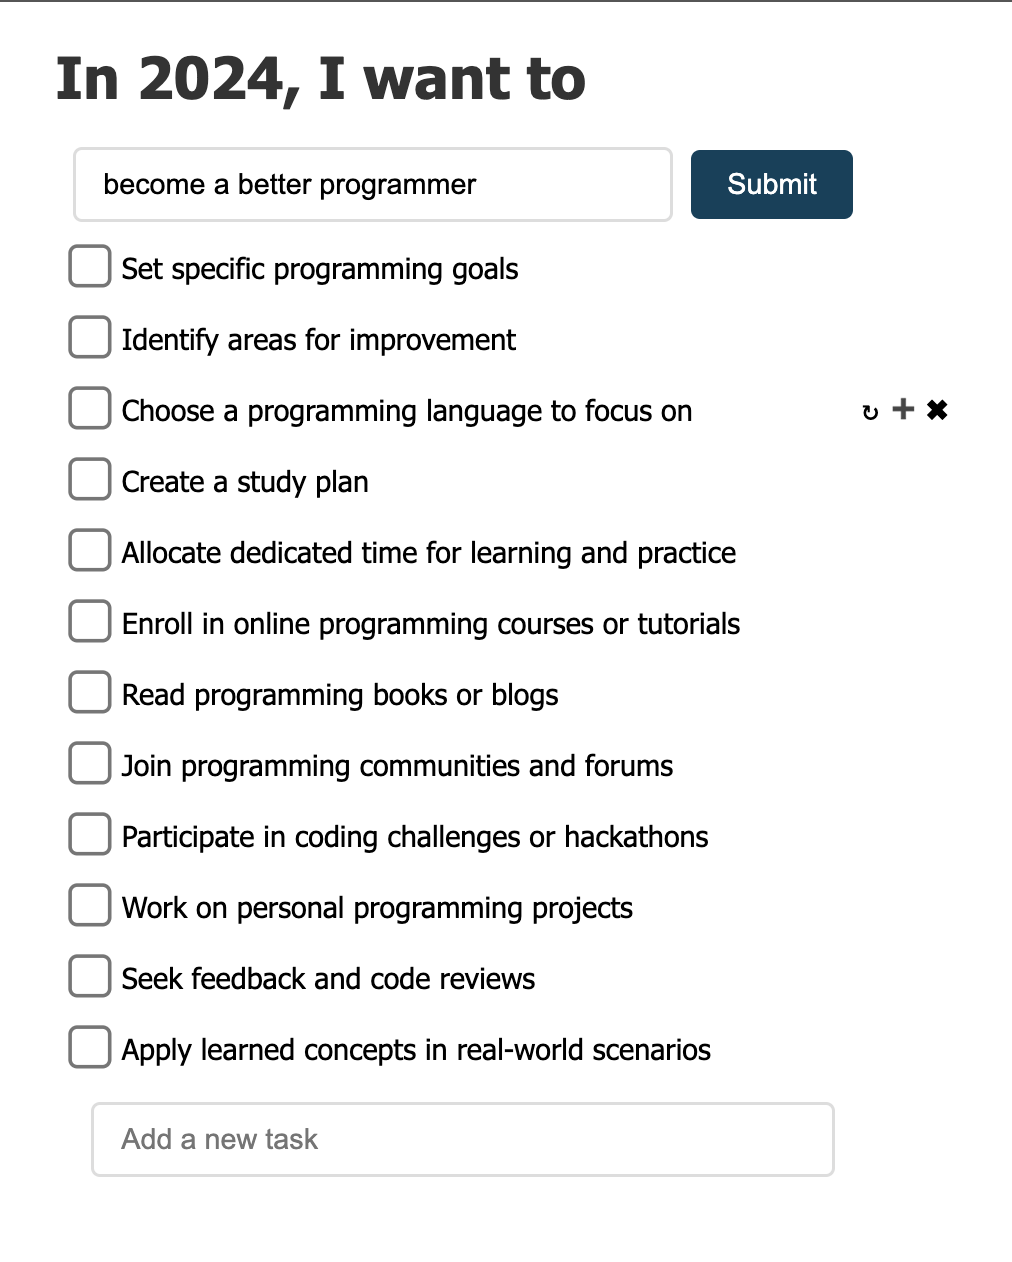1012x1262 pixels.
Task: Check the Seek feedback and code reviews checkbox
Action: pyautogui.click(x=89, y=976)
